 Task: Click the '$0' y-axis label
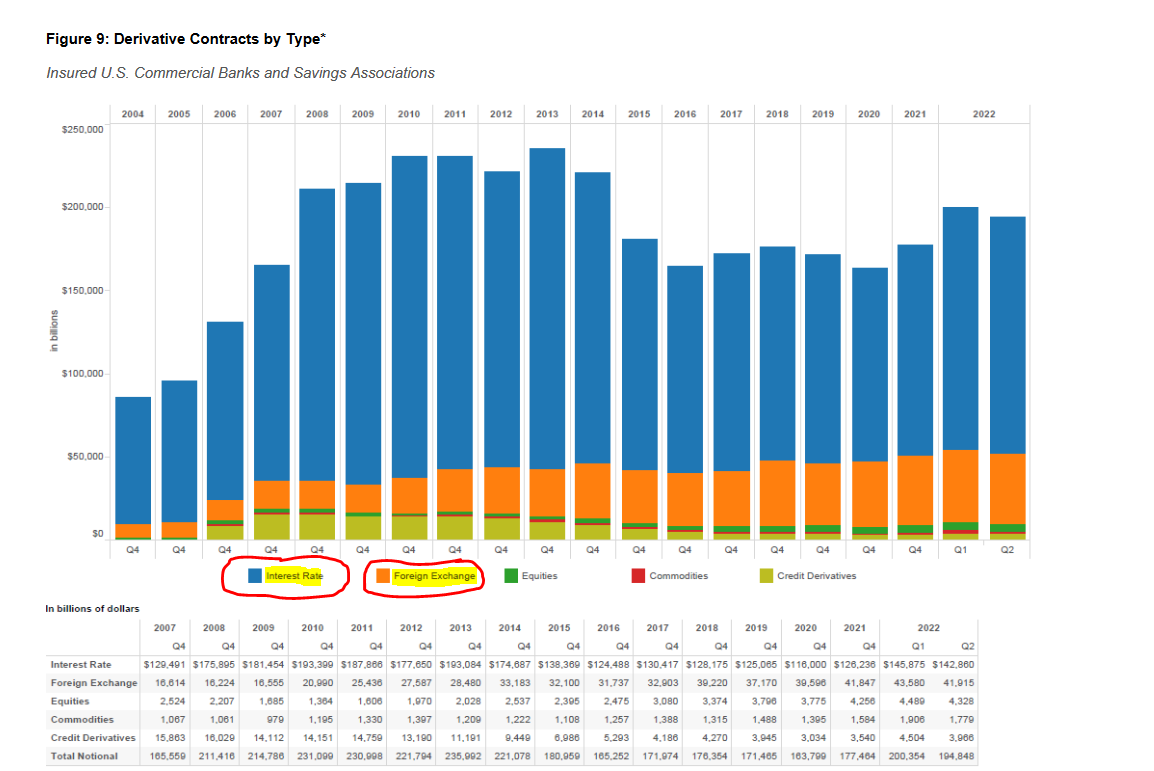pyautogui.click(x=98, y=534)
